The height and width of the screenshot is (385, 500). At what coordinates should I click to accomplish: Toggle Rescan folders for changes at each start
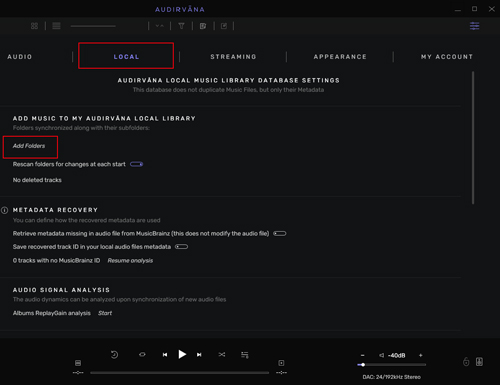click(x=136, y=164)
